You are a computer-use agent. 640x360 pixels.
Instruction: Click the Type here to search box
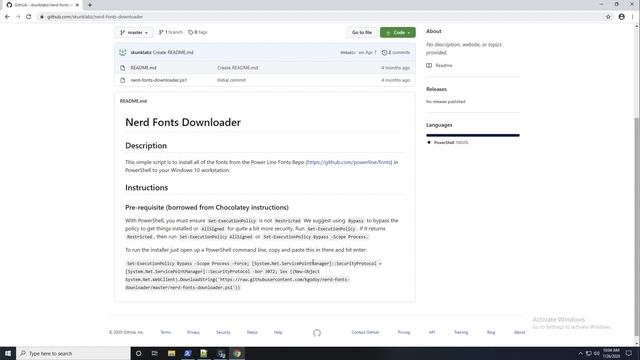(x=73, y=353)
